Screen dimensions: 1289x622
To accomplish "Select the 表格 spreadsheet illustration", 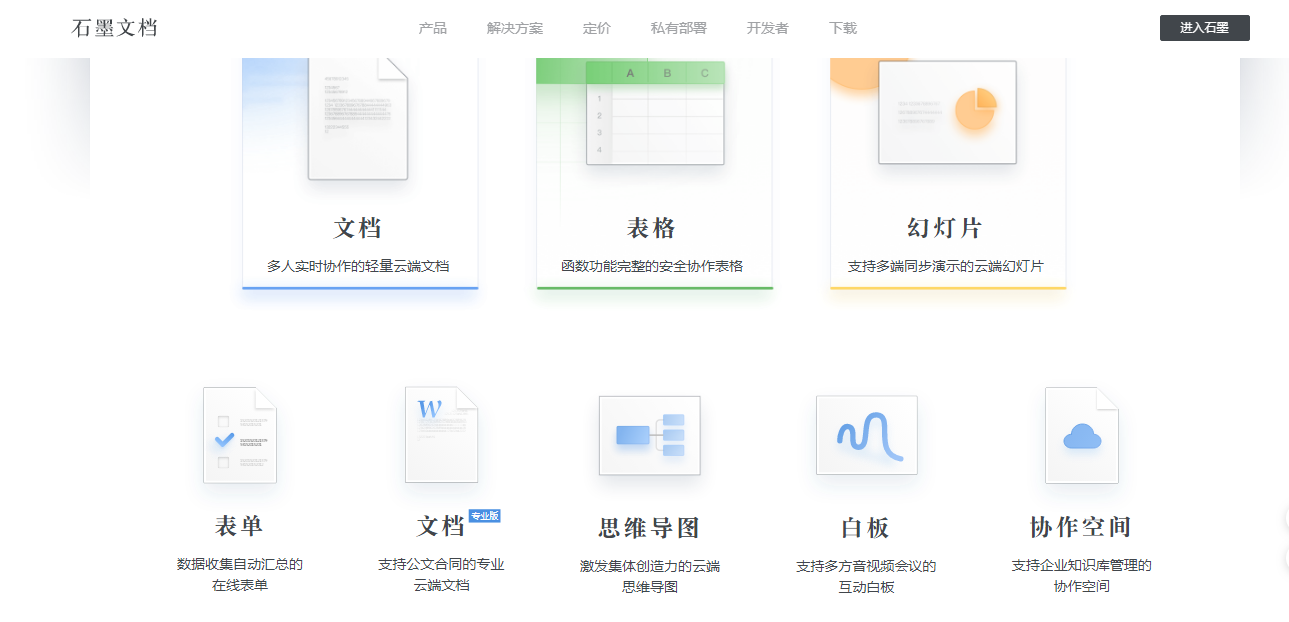I will click(655, 112).
